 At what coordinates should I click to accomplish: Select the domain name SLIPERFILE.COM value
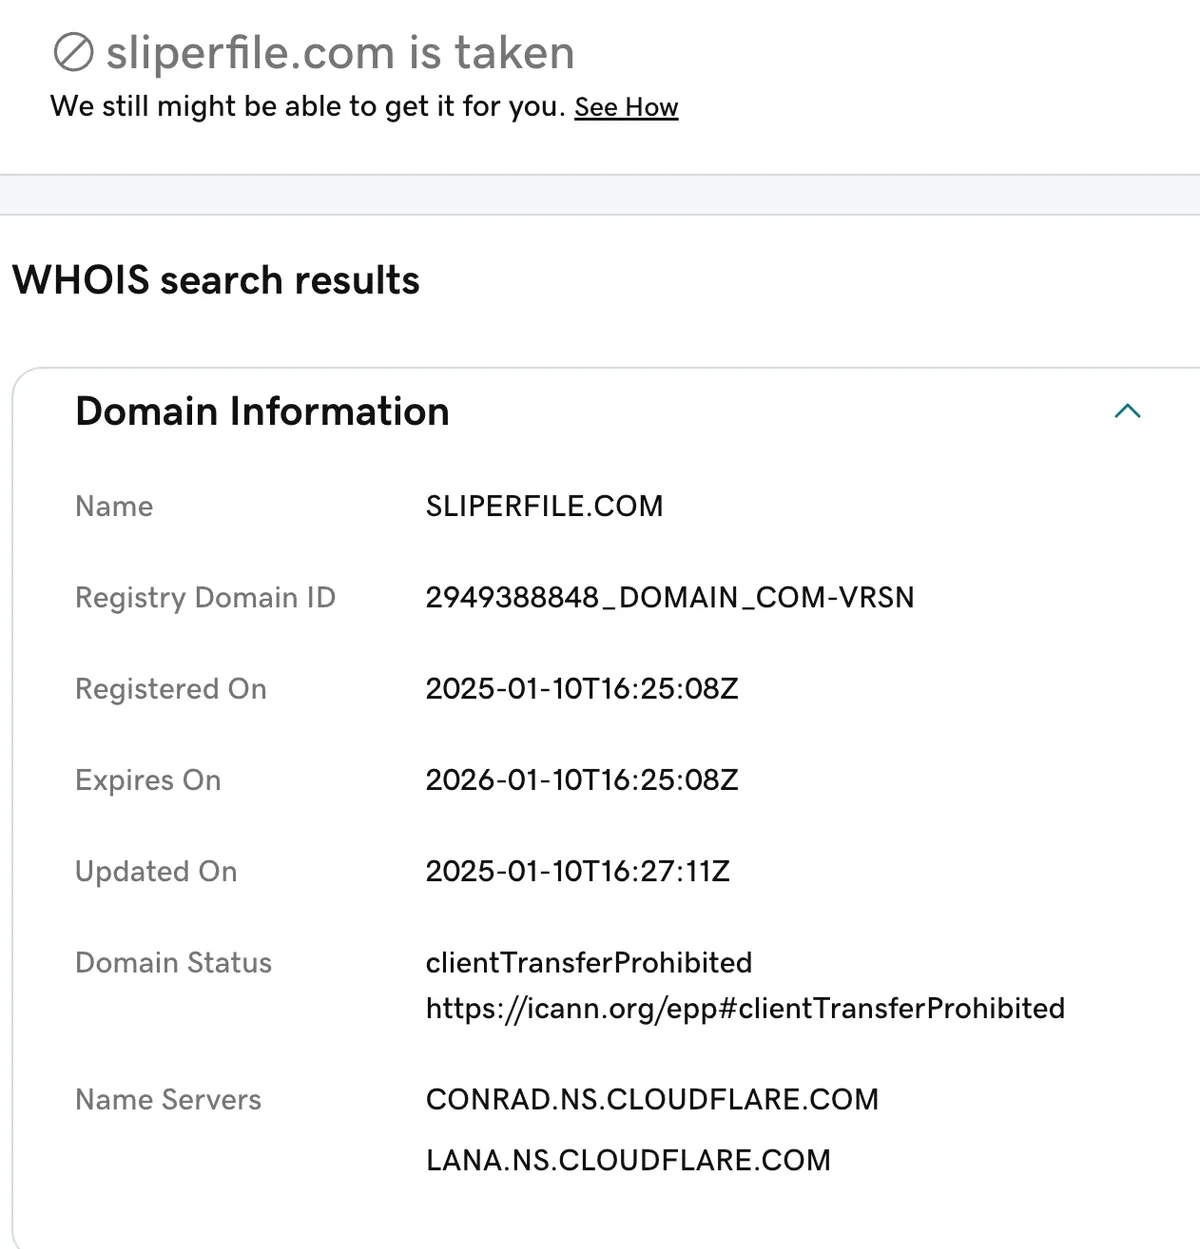click(545, 506)
